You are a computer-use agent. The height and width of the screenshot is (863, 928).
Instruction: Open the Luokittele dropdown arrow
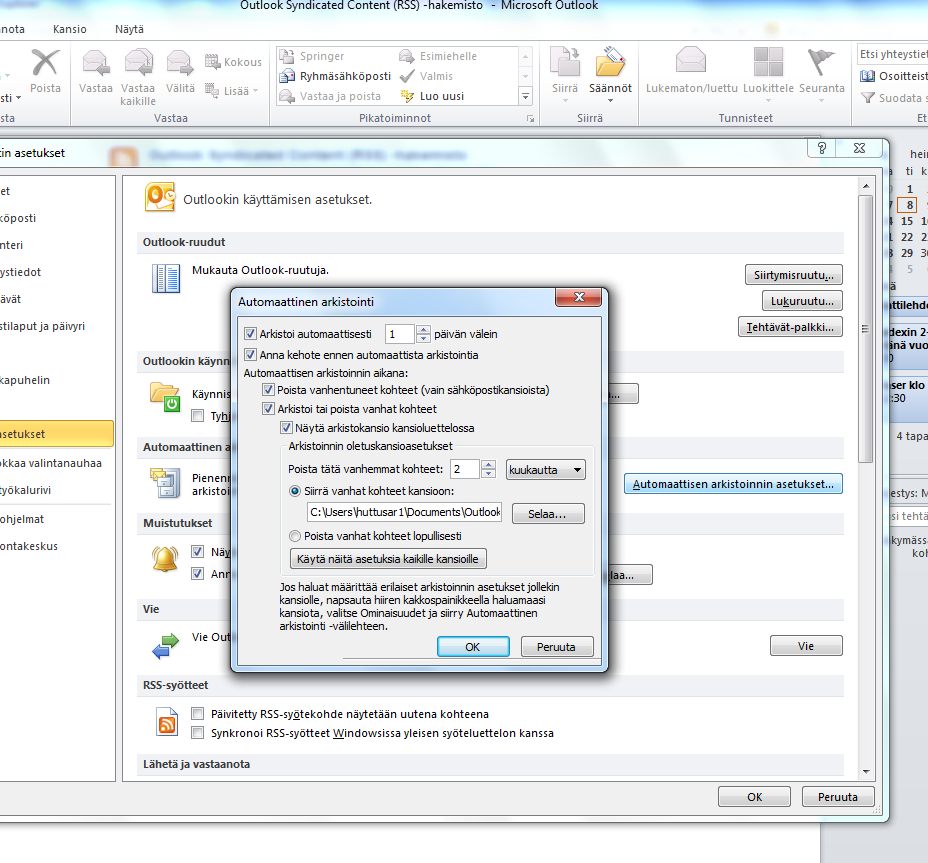pyautogui.click(x=768, y=101)
